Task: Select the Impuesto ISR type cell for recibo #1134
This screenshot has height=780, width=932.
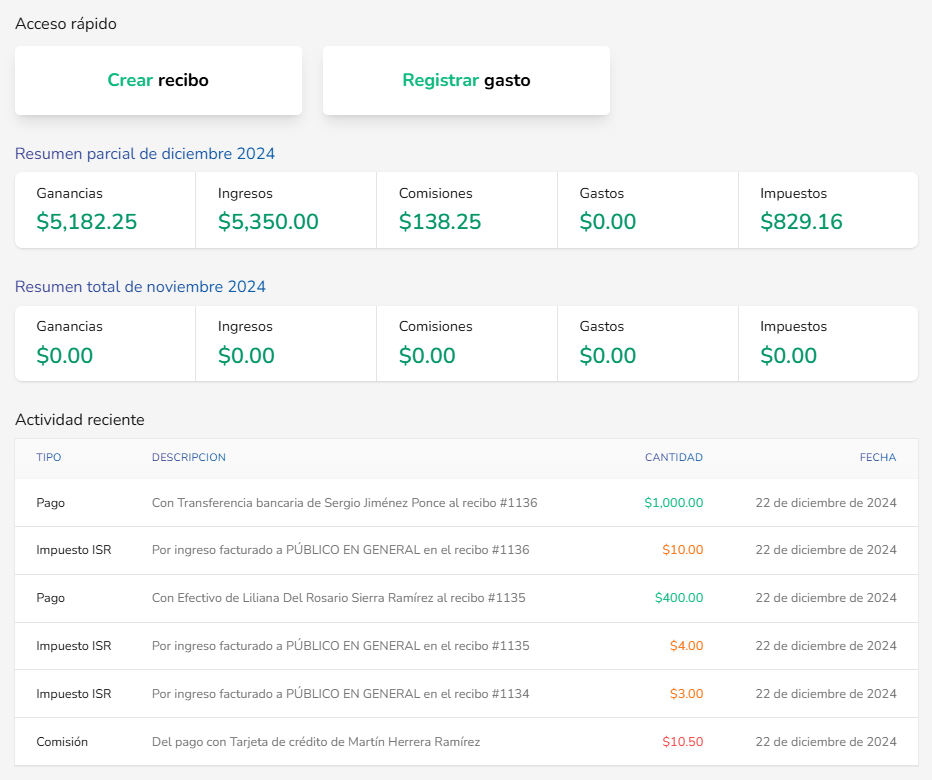Action: pyautogui.click(x=74, y=694)
